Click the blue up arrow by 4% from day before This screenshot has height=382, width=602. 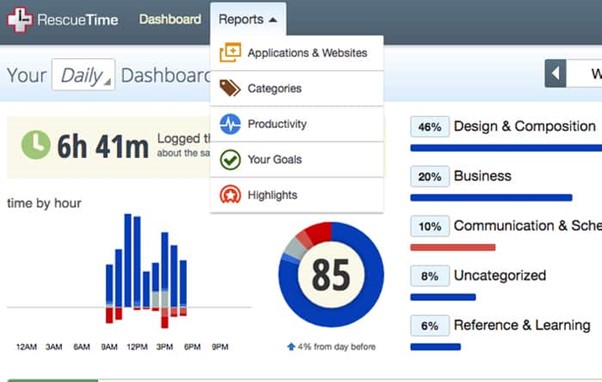pos(291,347)
